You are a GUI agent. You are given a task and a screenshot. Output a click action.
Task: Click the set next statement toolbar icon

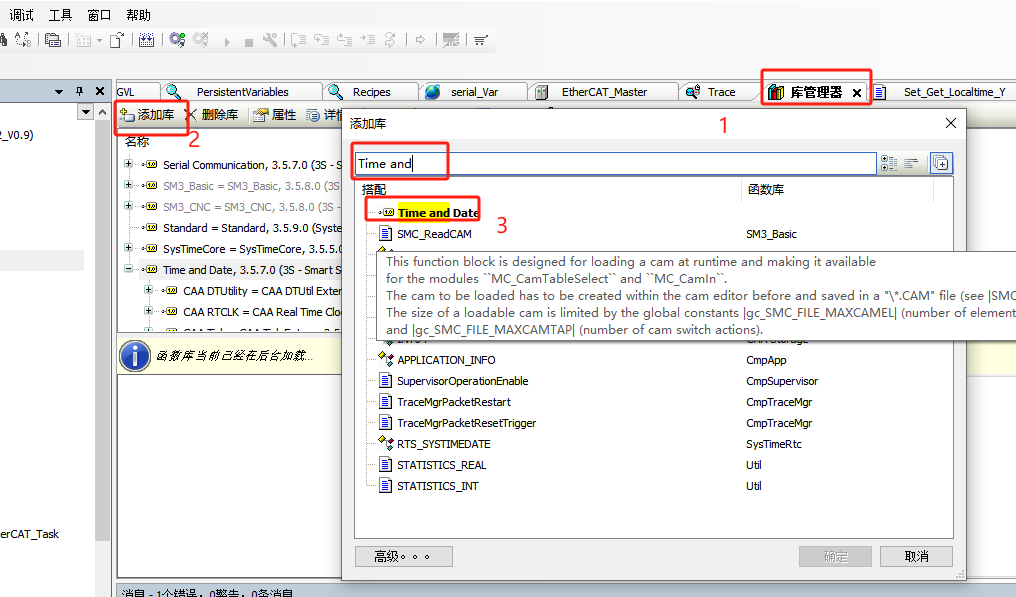coord(390,40)
